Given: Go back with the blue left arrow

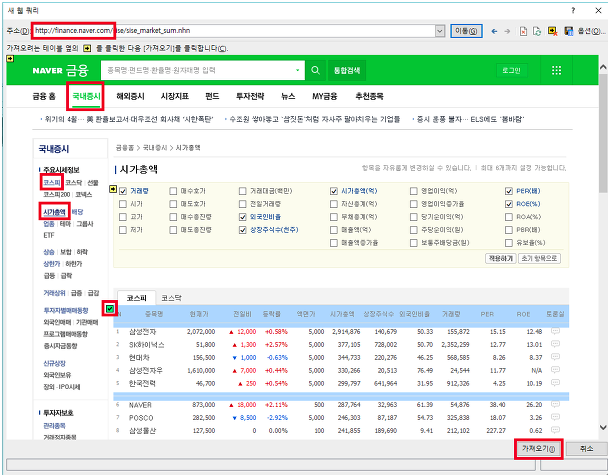Looking at the screenshot, I should tap(494, 31).
